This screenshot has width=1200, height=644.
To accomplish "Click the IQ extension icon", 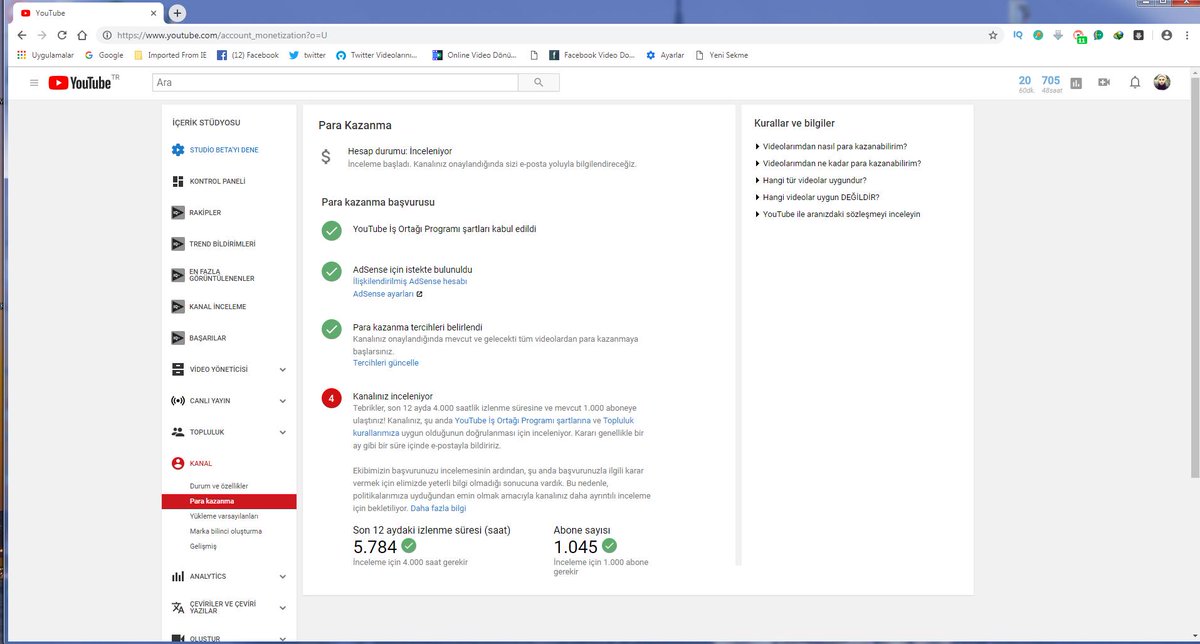I will point(1018,34).
